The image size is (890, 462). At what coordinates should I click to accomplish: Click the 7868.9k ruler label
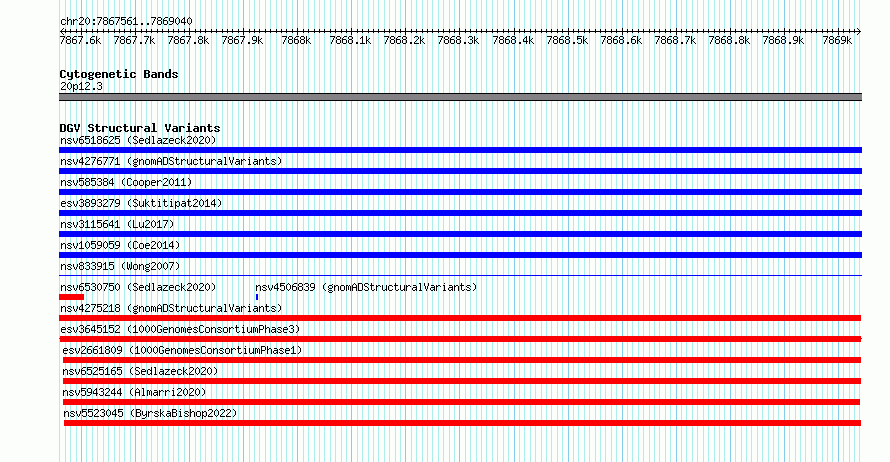(x=783, y=41)
